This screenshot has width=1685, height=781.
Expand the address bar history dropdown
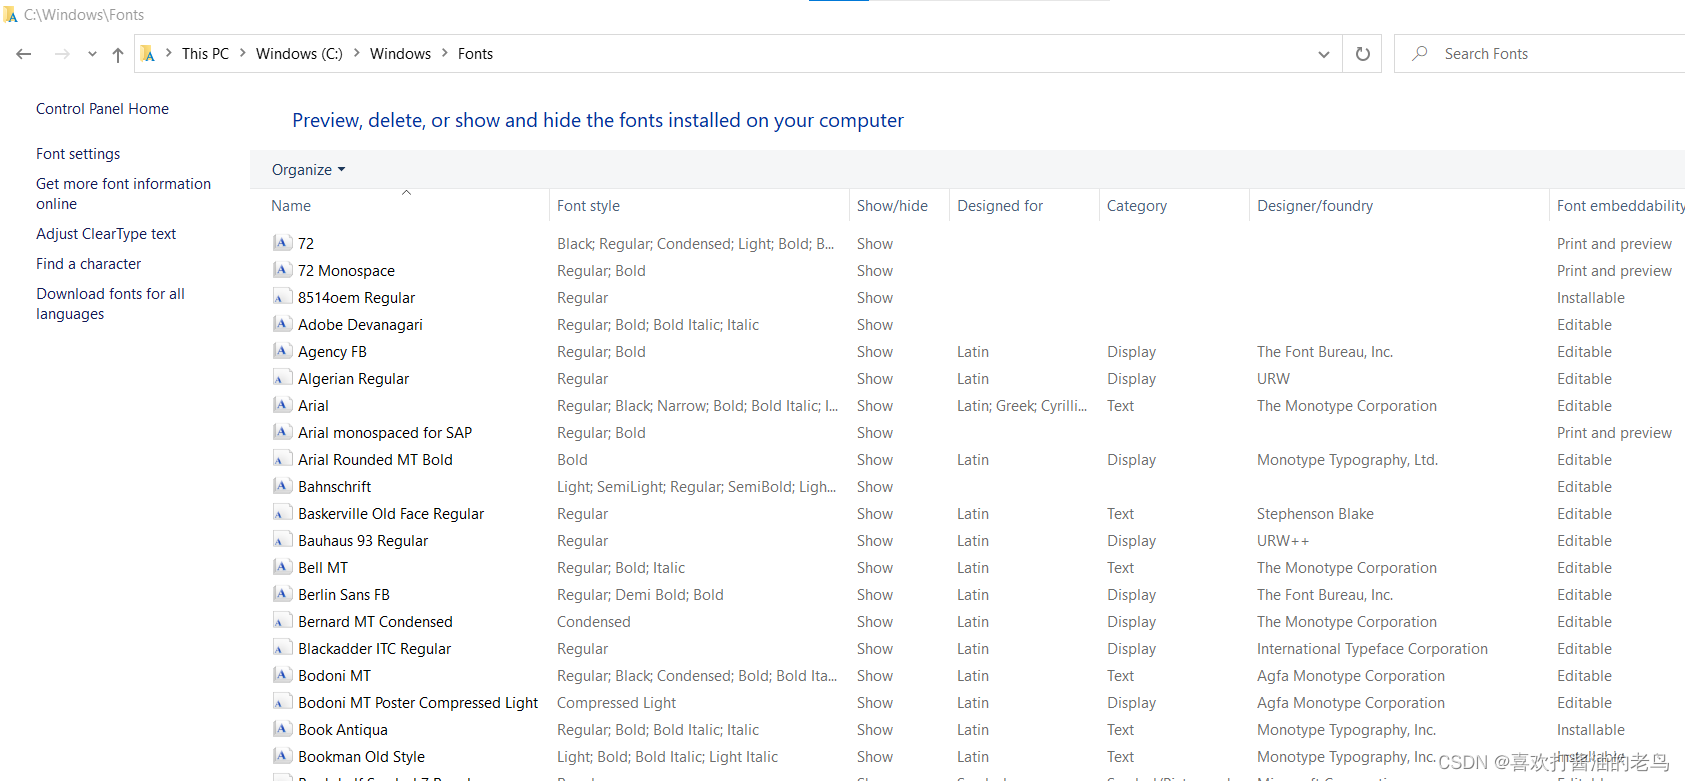point(1324,54)
